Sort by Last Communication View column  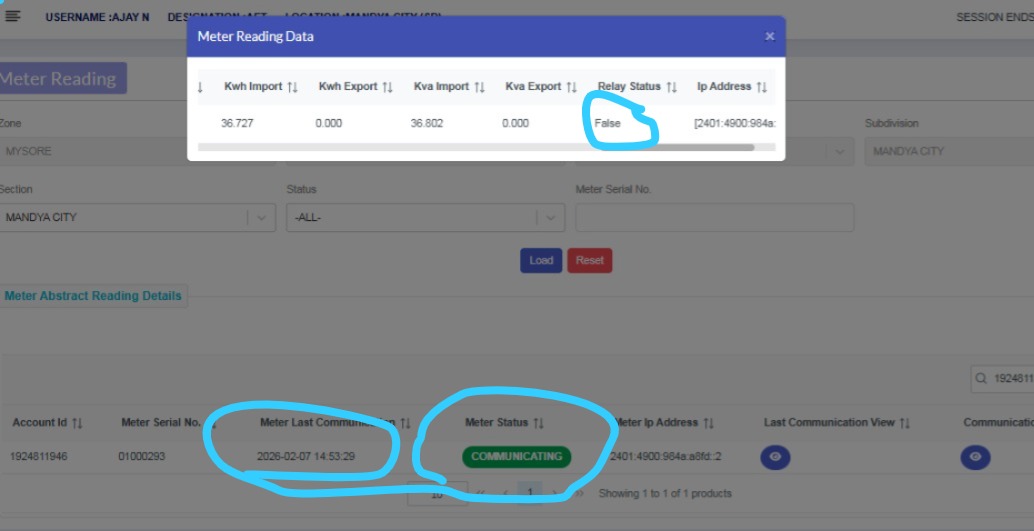837,422
